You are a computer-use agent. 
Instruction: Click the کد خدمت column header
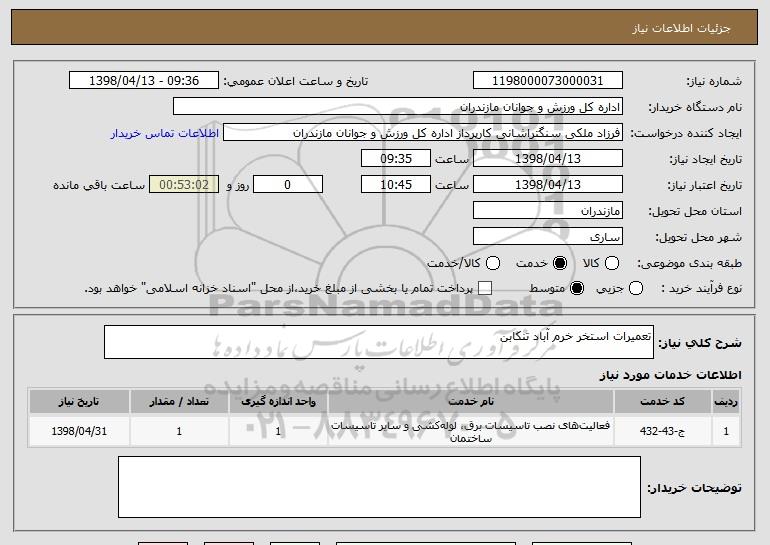click(662, 402)
